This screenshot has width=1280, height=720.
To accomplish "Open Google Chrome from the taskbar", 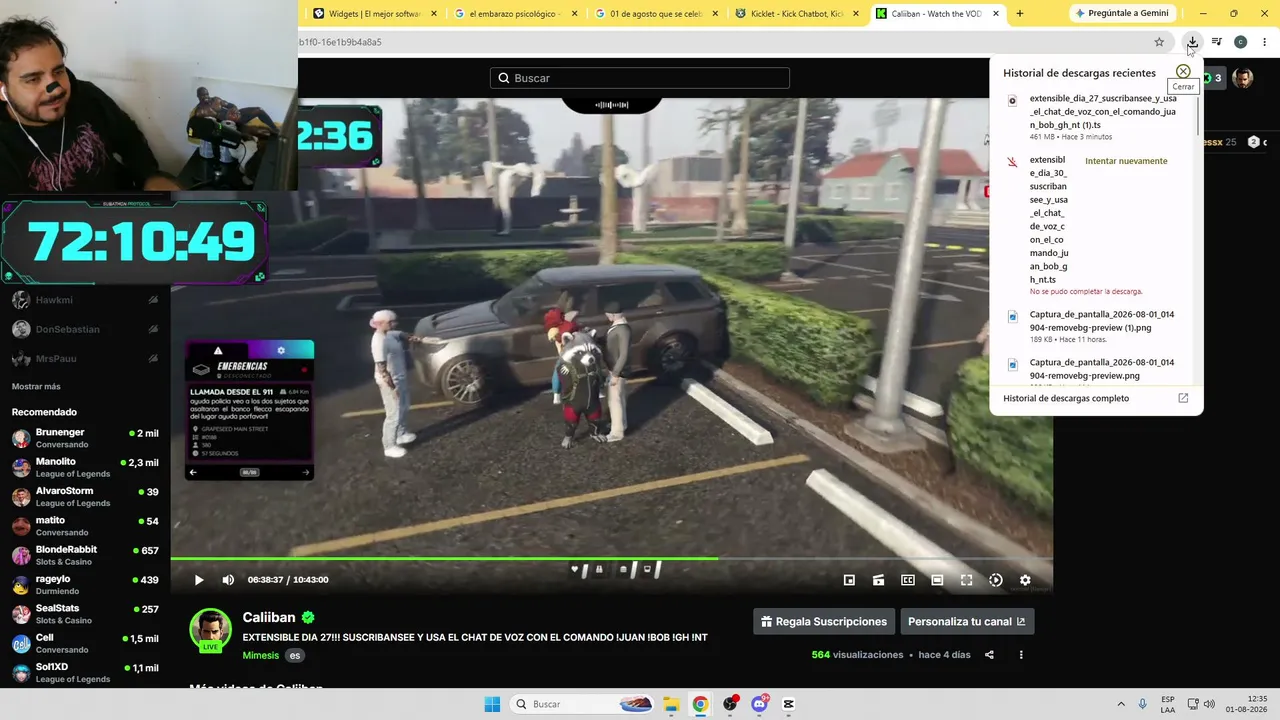I will point(700,704).
